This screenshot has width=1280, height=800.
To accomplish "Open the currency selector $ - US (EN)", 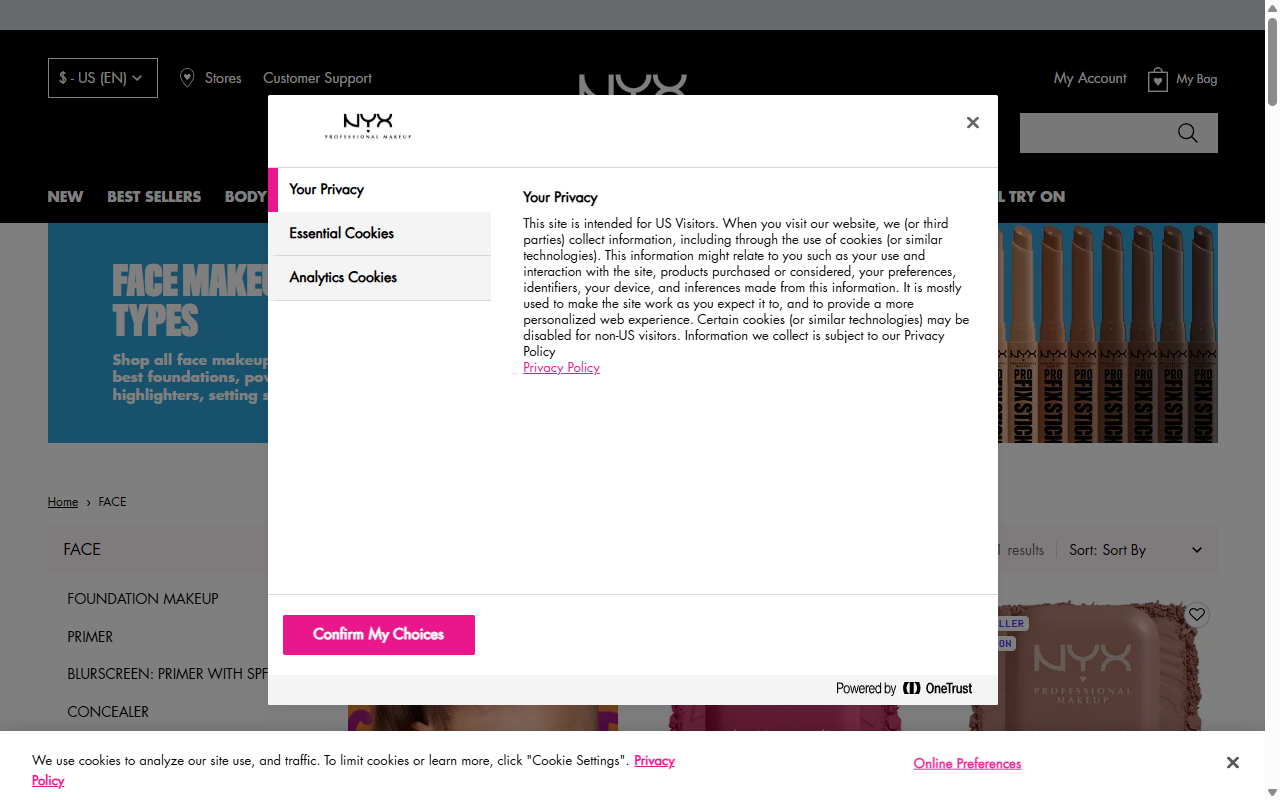I will (103, 78).
